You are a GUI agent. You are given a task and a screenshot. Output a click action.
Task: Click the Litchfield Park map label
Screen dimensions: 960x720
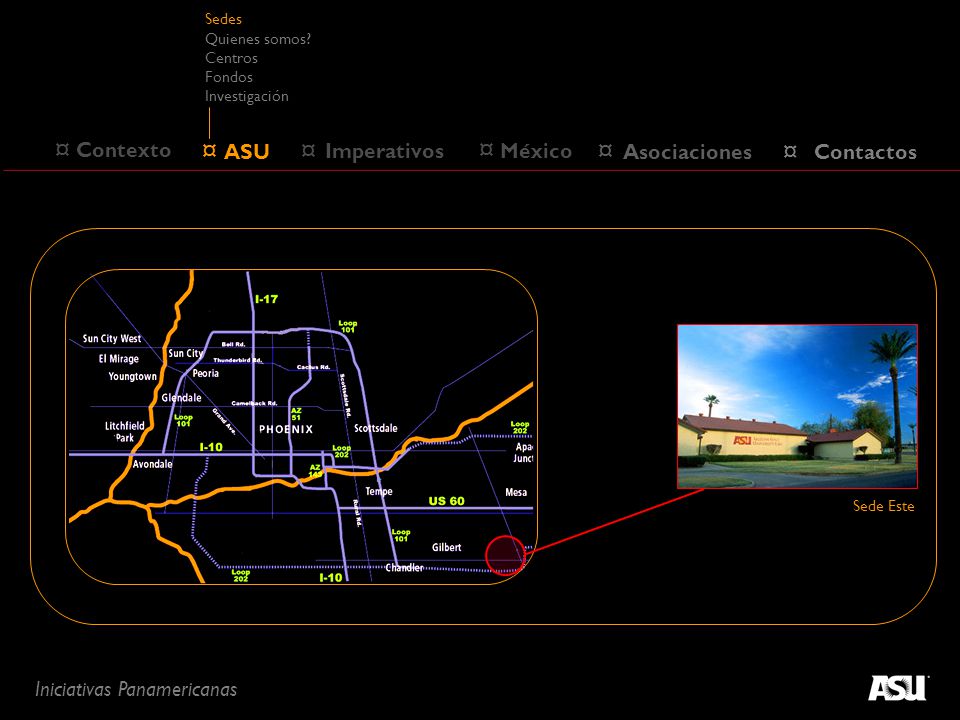coord(125,432)
